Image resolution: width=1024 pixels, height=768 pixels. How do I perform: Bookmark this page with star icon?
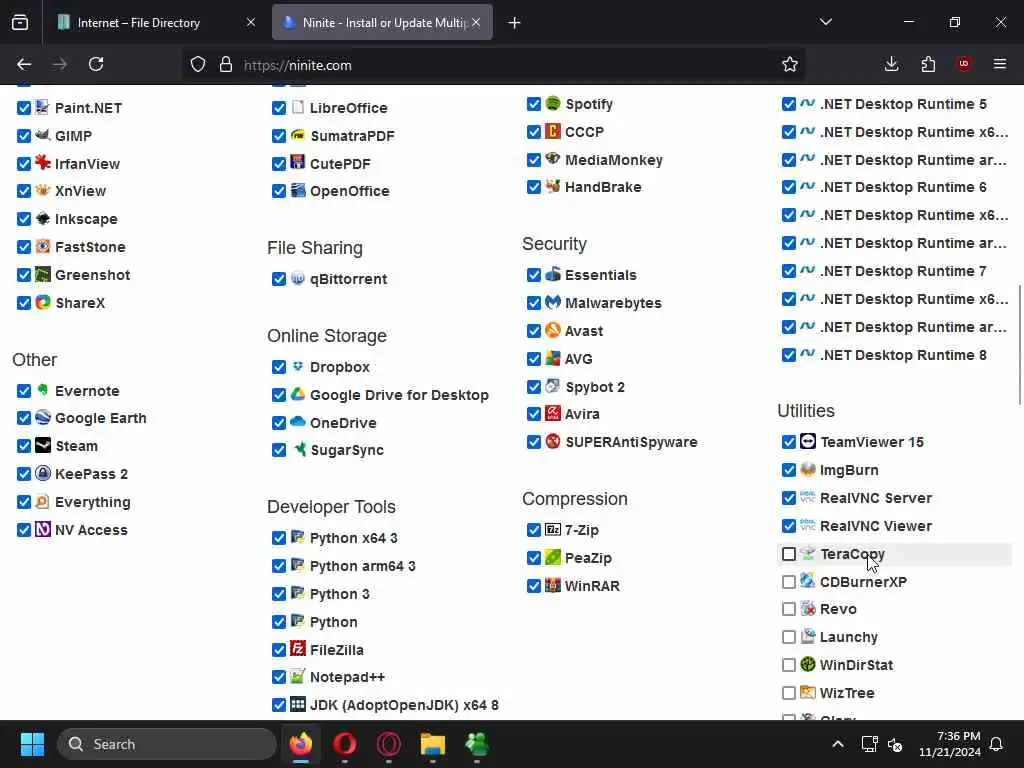790,64
